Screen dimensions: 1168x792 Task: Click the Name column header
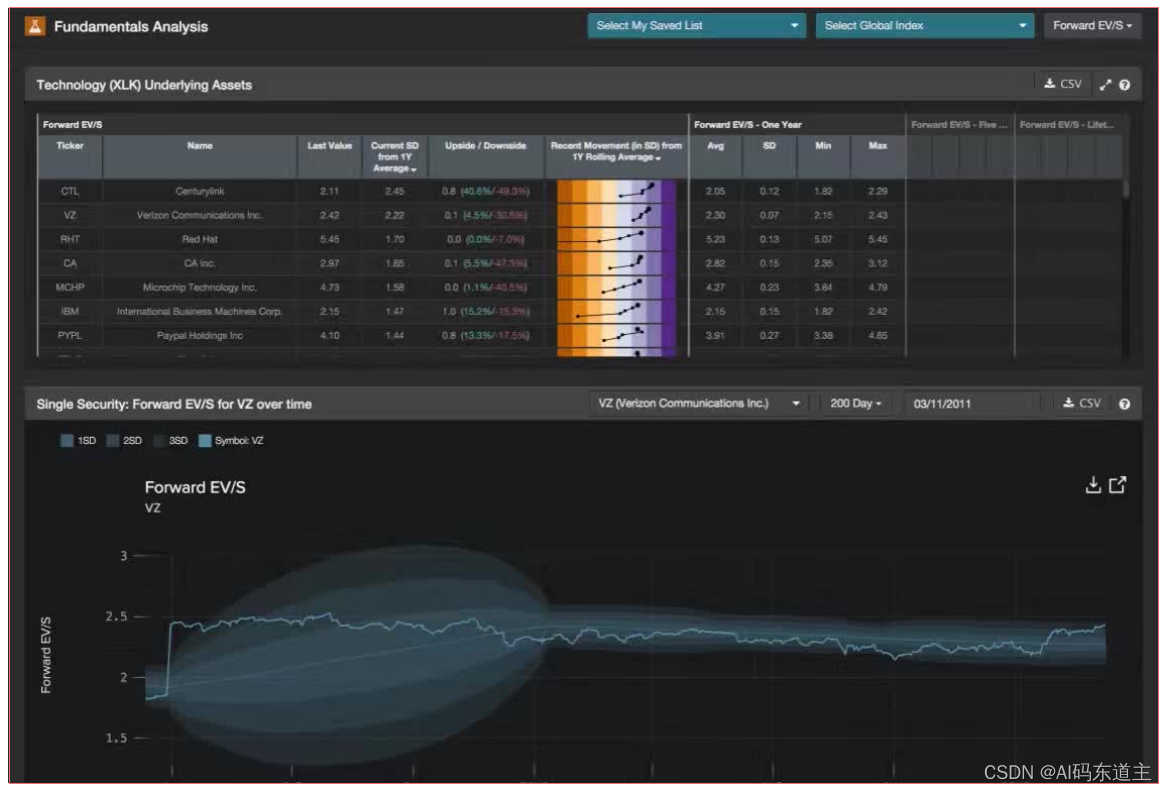200,156
